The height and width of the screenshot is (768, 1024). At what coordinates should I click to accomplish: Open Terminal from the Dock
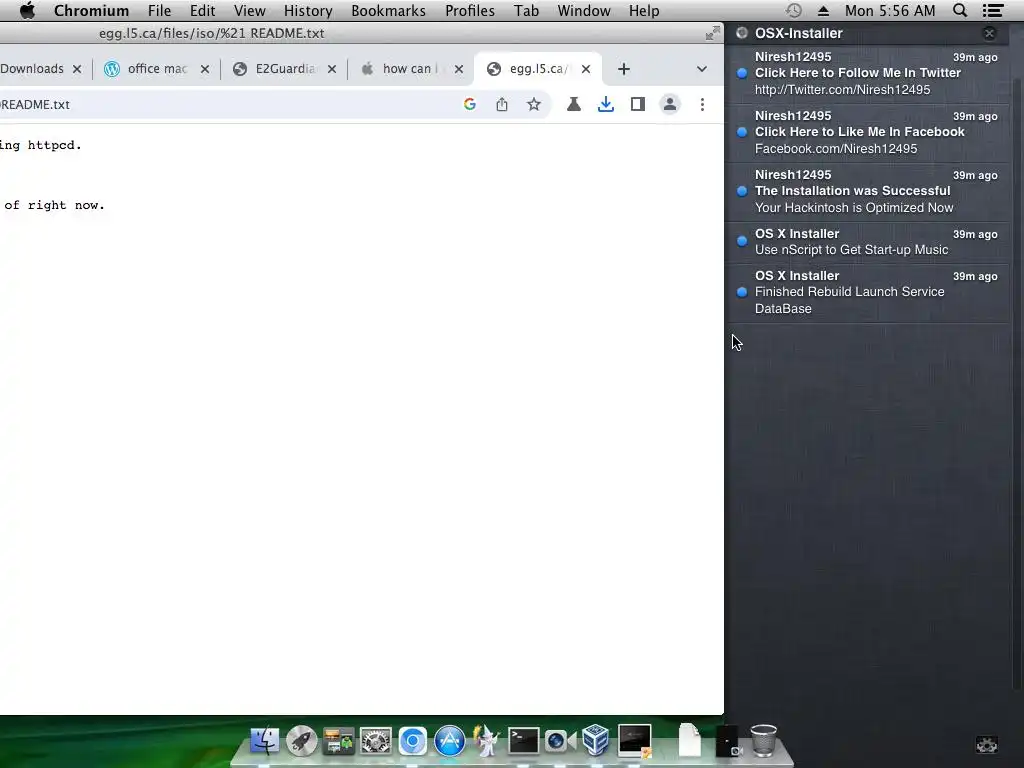(524, 741)
